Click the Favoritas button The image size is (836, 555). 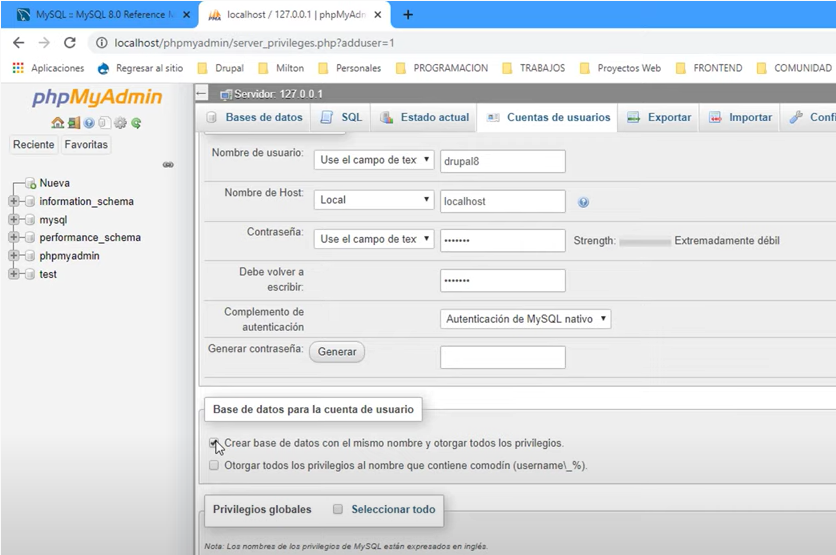(x=86, y=144)
